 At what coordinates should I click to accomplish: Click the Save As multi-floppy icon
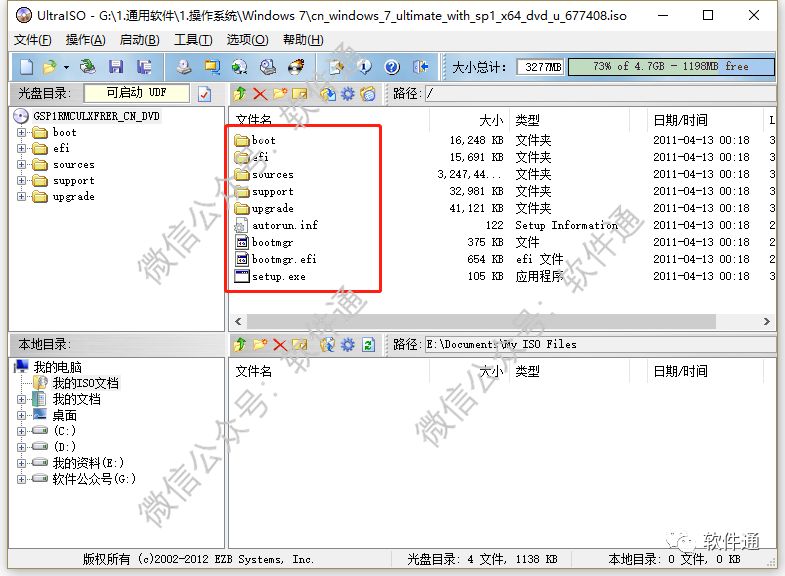pyautogui.click(x=145, y=67)
